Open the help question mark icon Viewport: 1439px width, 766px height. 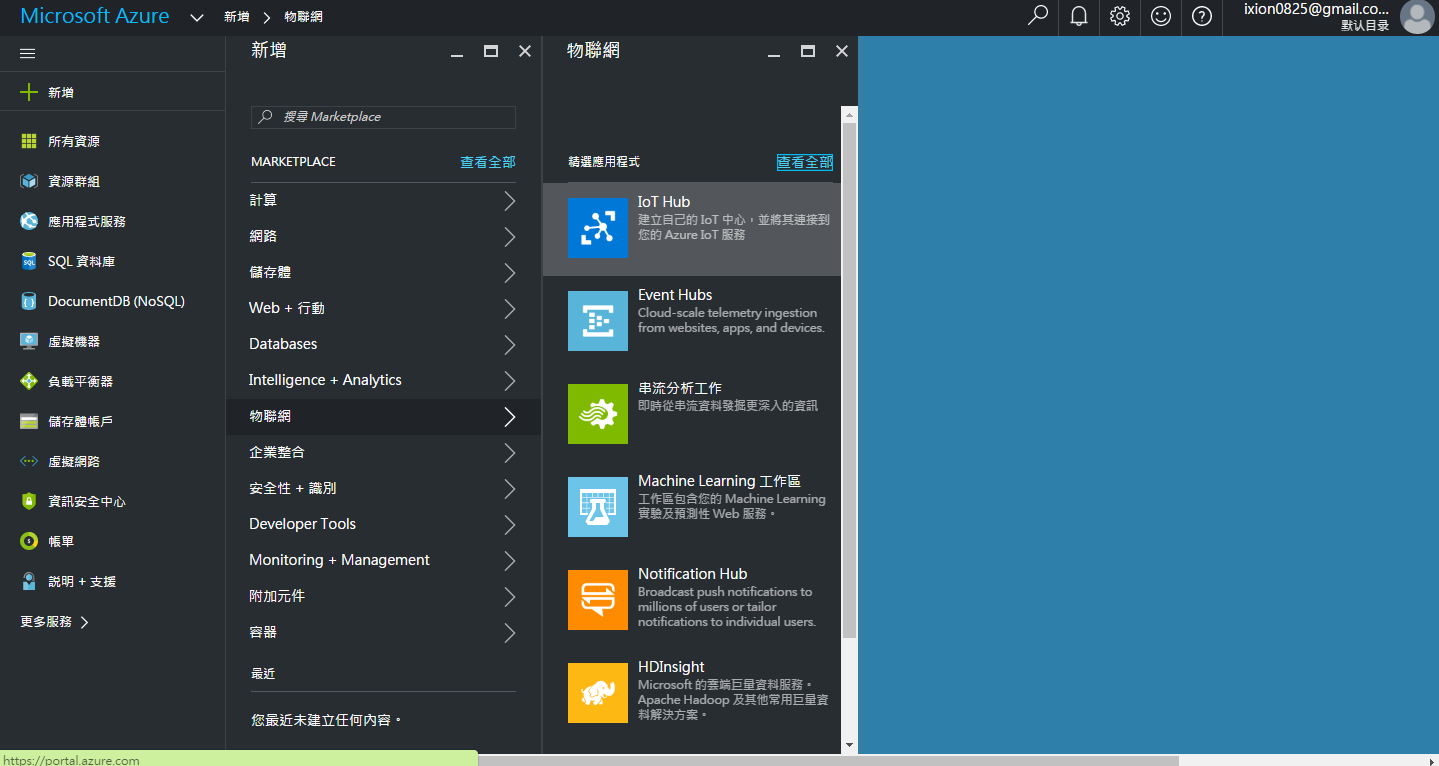point(1202,16)
